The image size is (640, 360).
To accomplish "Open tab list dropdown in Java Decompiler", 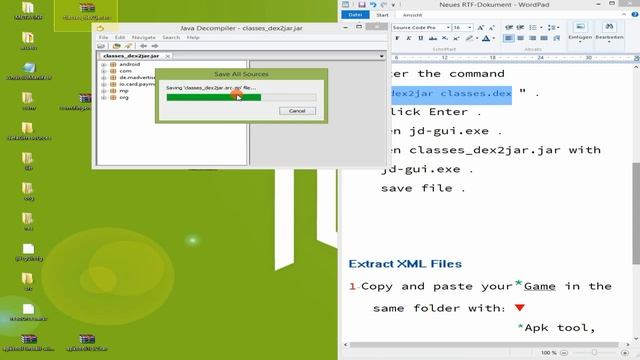I will (382, 56).
